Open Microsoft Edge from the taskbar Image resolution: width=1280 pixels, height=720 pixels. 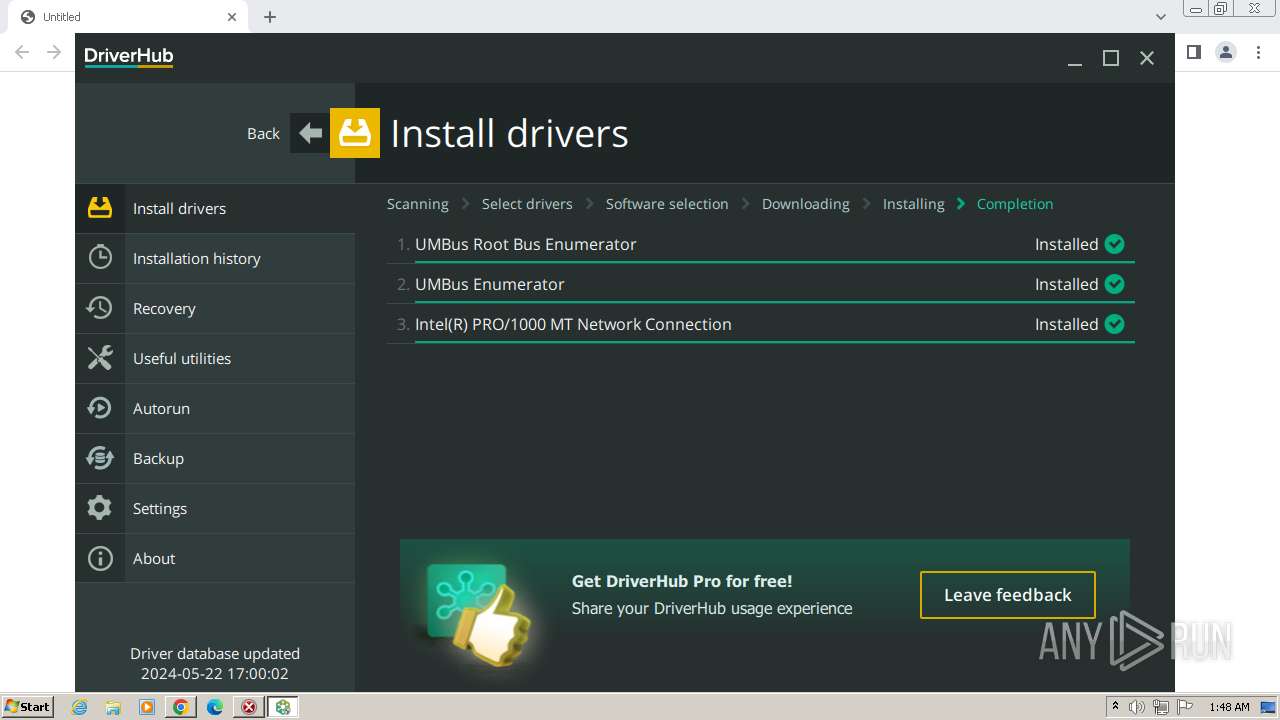[x=215, y=707]
